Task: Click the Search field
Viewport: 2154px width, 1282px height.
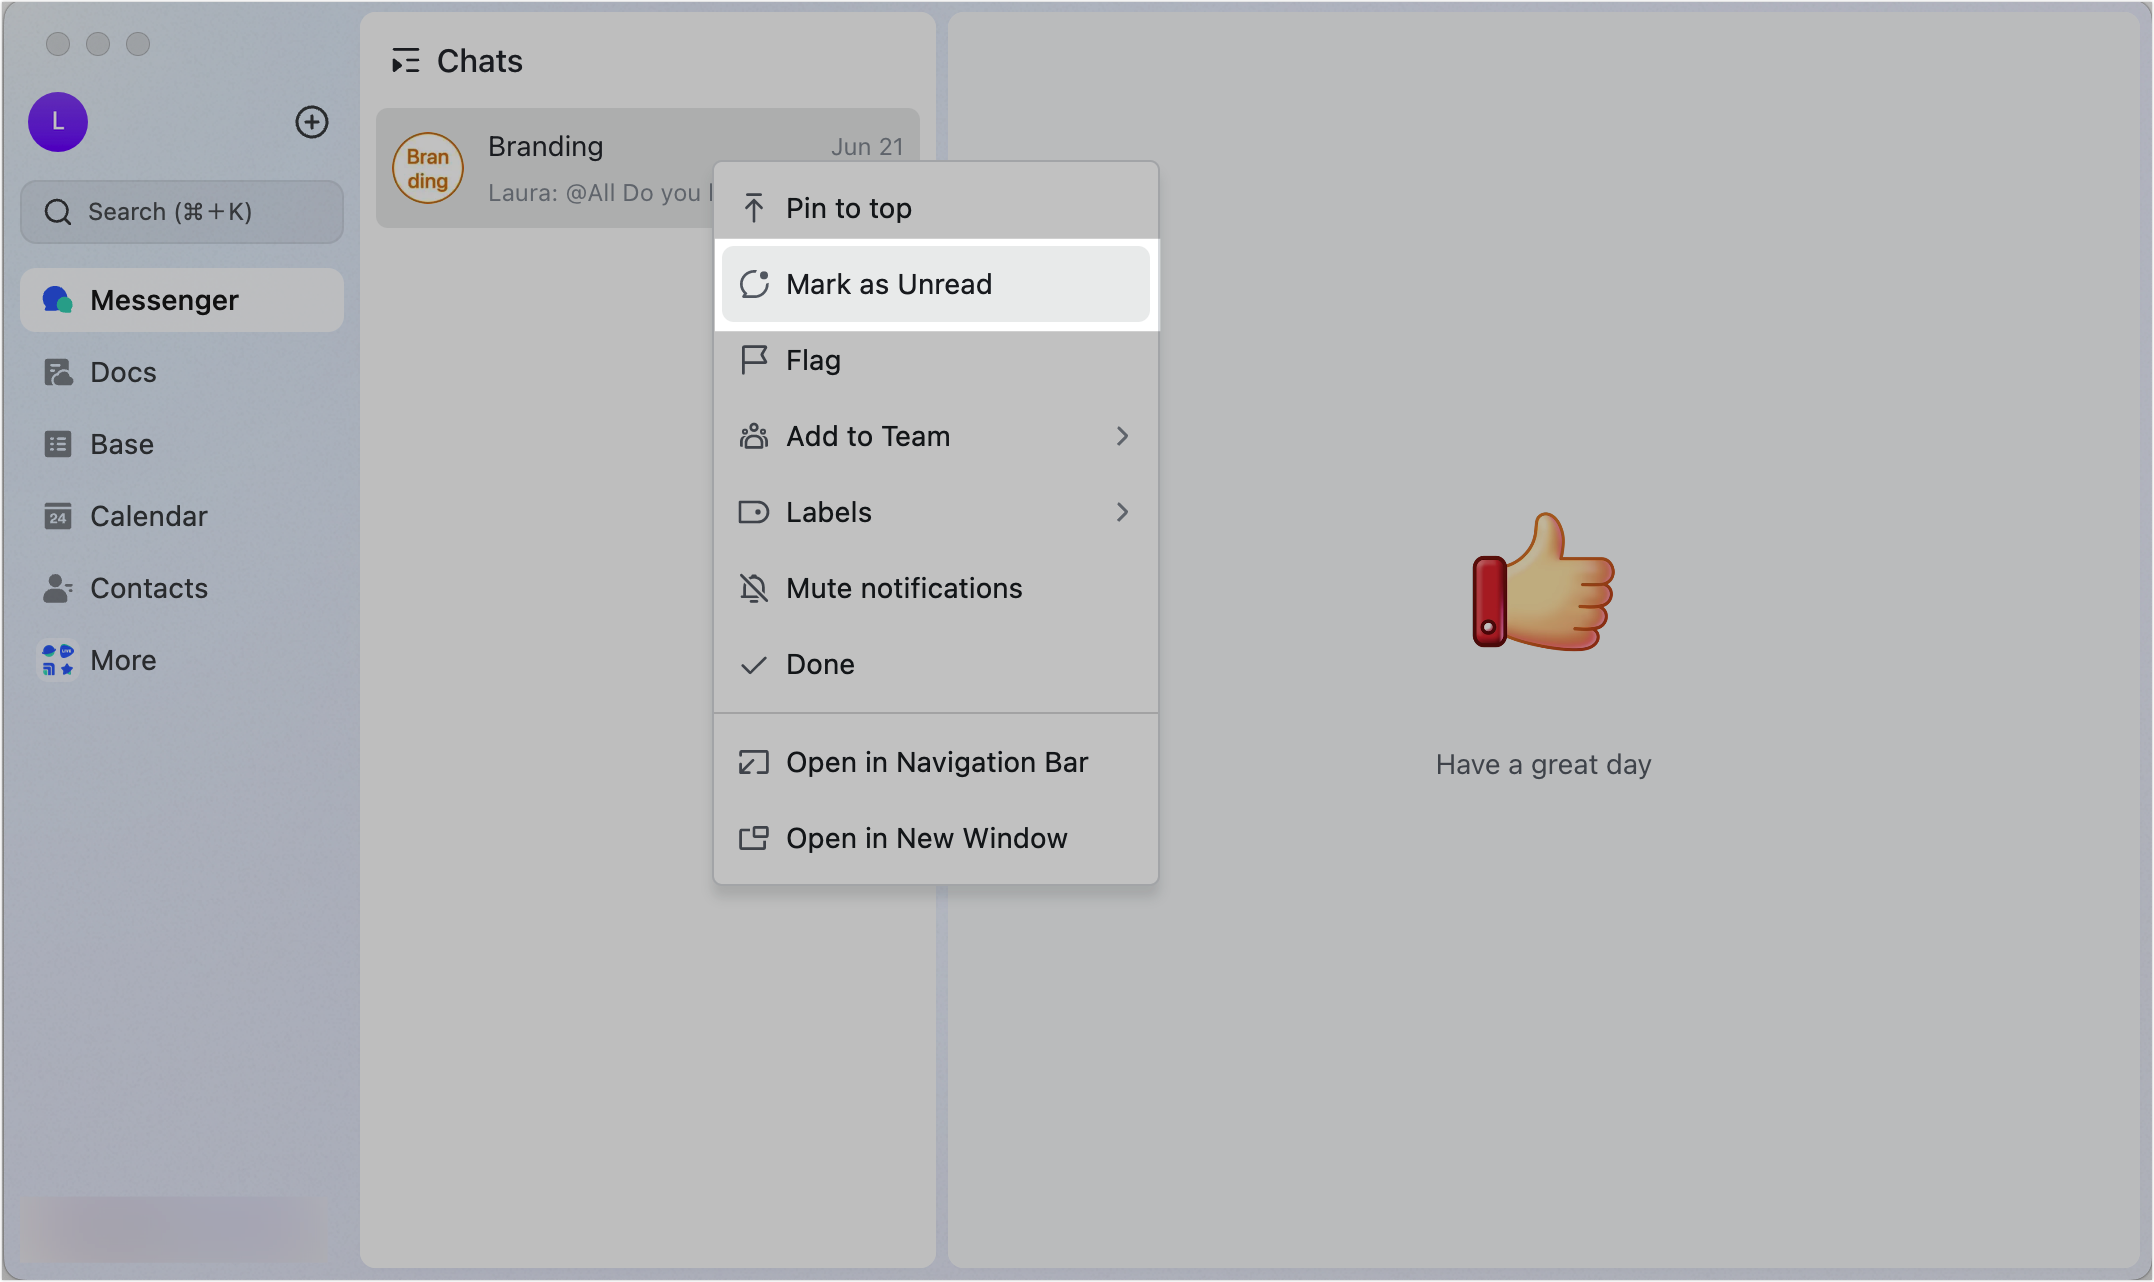Action: tap(181, 211)
